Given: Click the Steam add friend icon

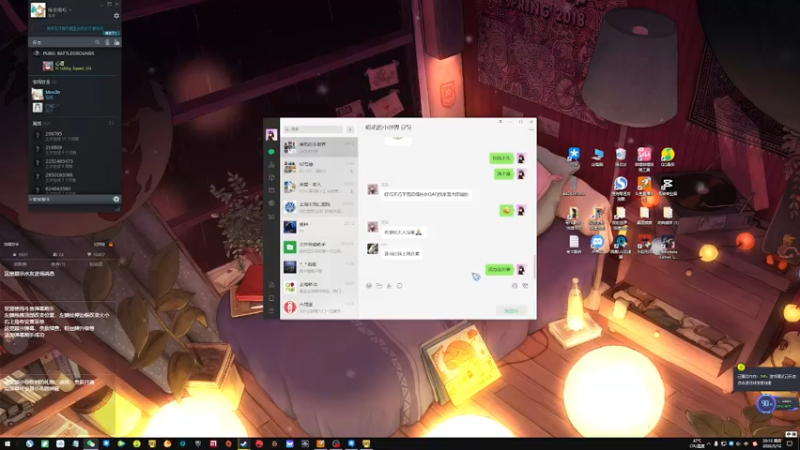Looking at the screenshot, I should coord(117,42).
